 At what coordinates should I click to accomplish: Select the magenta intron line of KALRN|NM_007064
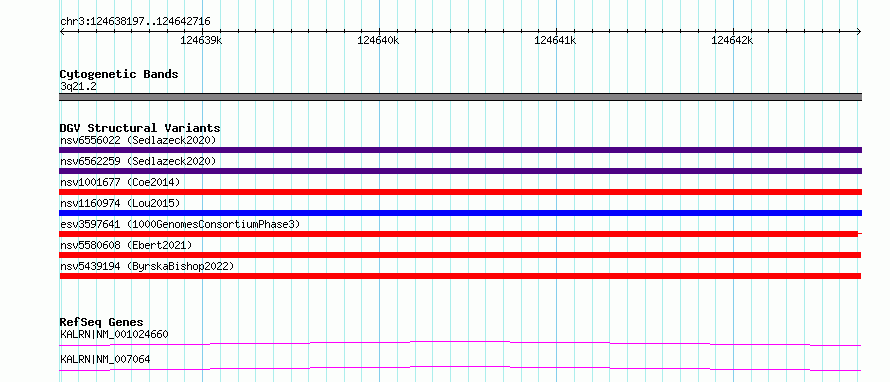[460, 368]
